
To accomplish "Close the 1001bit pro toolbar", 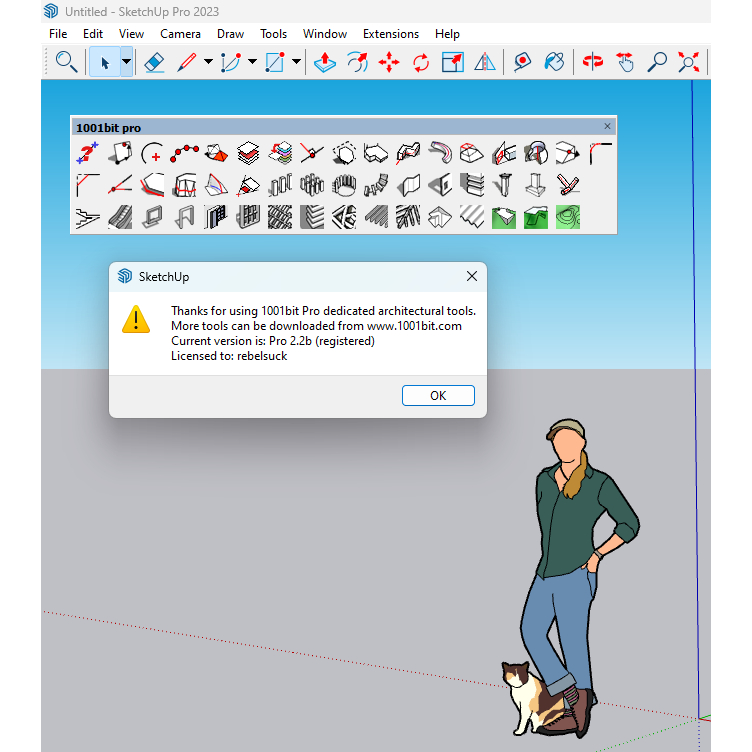I will [x=607, y=126].
